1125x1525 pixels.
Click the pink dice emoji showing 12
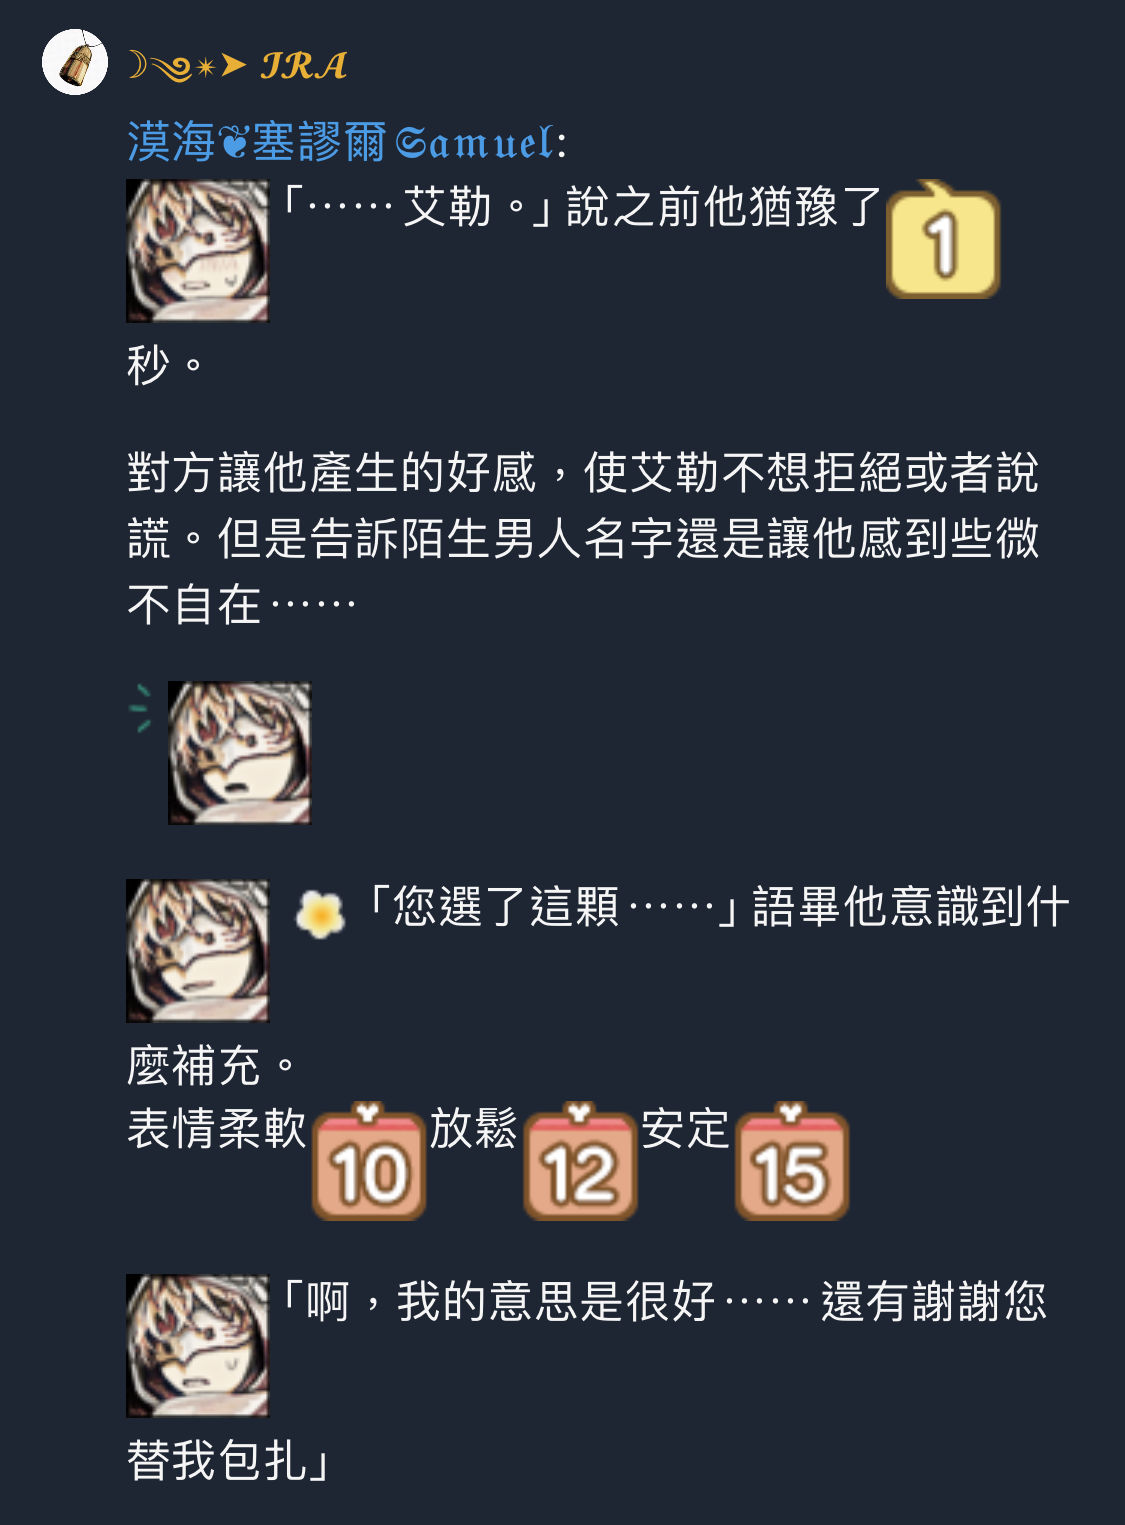point(580,1161)
